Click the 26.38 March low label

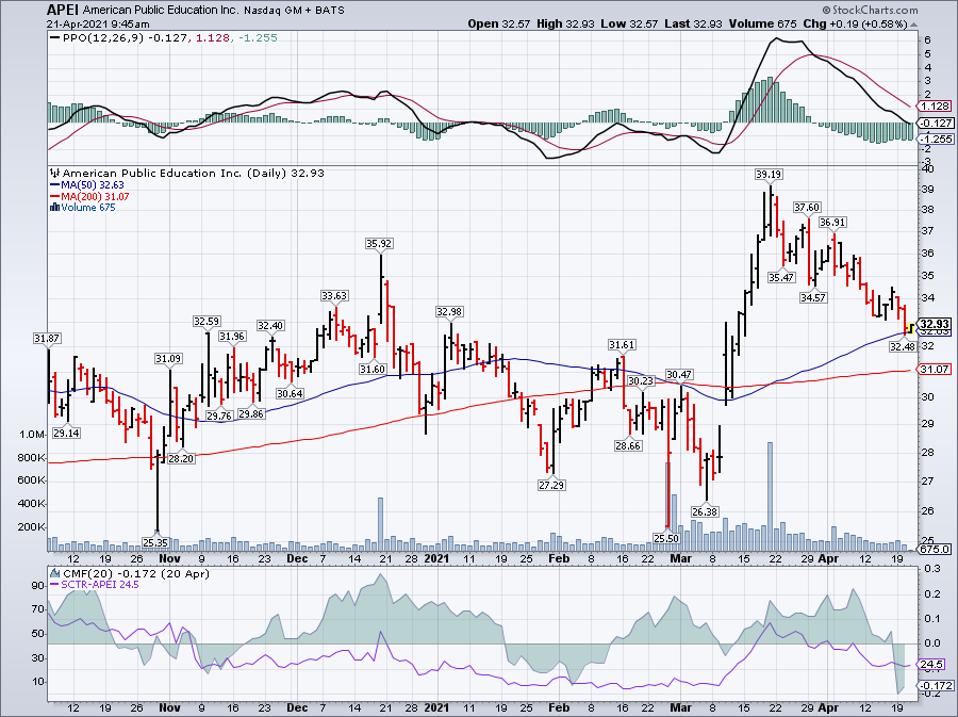704,512
